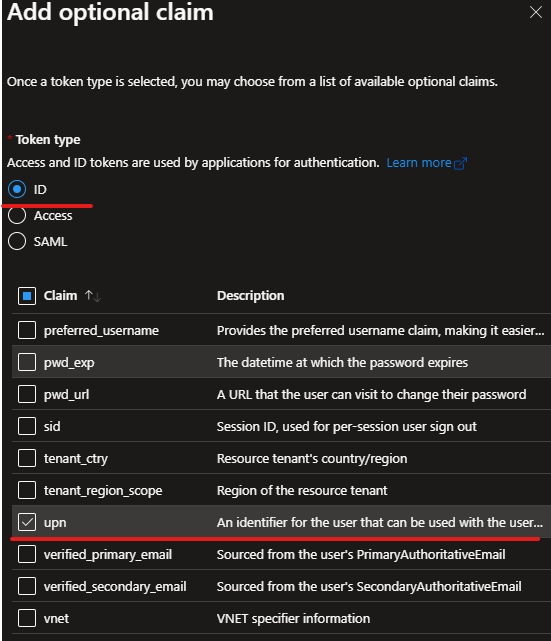Tick the pwd_url claim checkbox

click(x=27, y=394)
